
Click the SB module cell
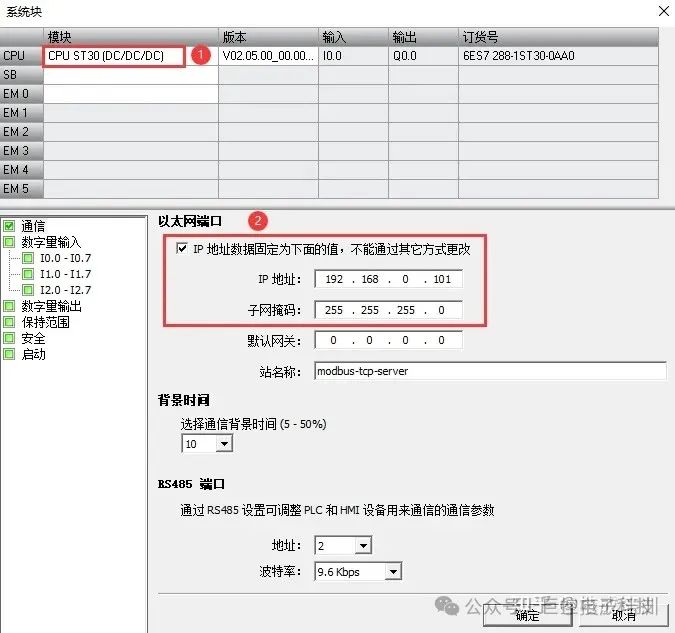[131, 75]
